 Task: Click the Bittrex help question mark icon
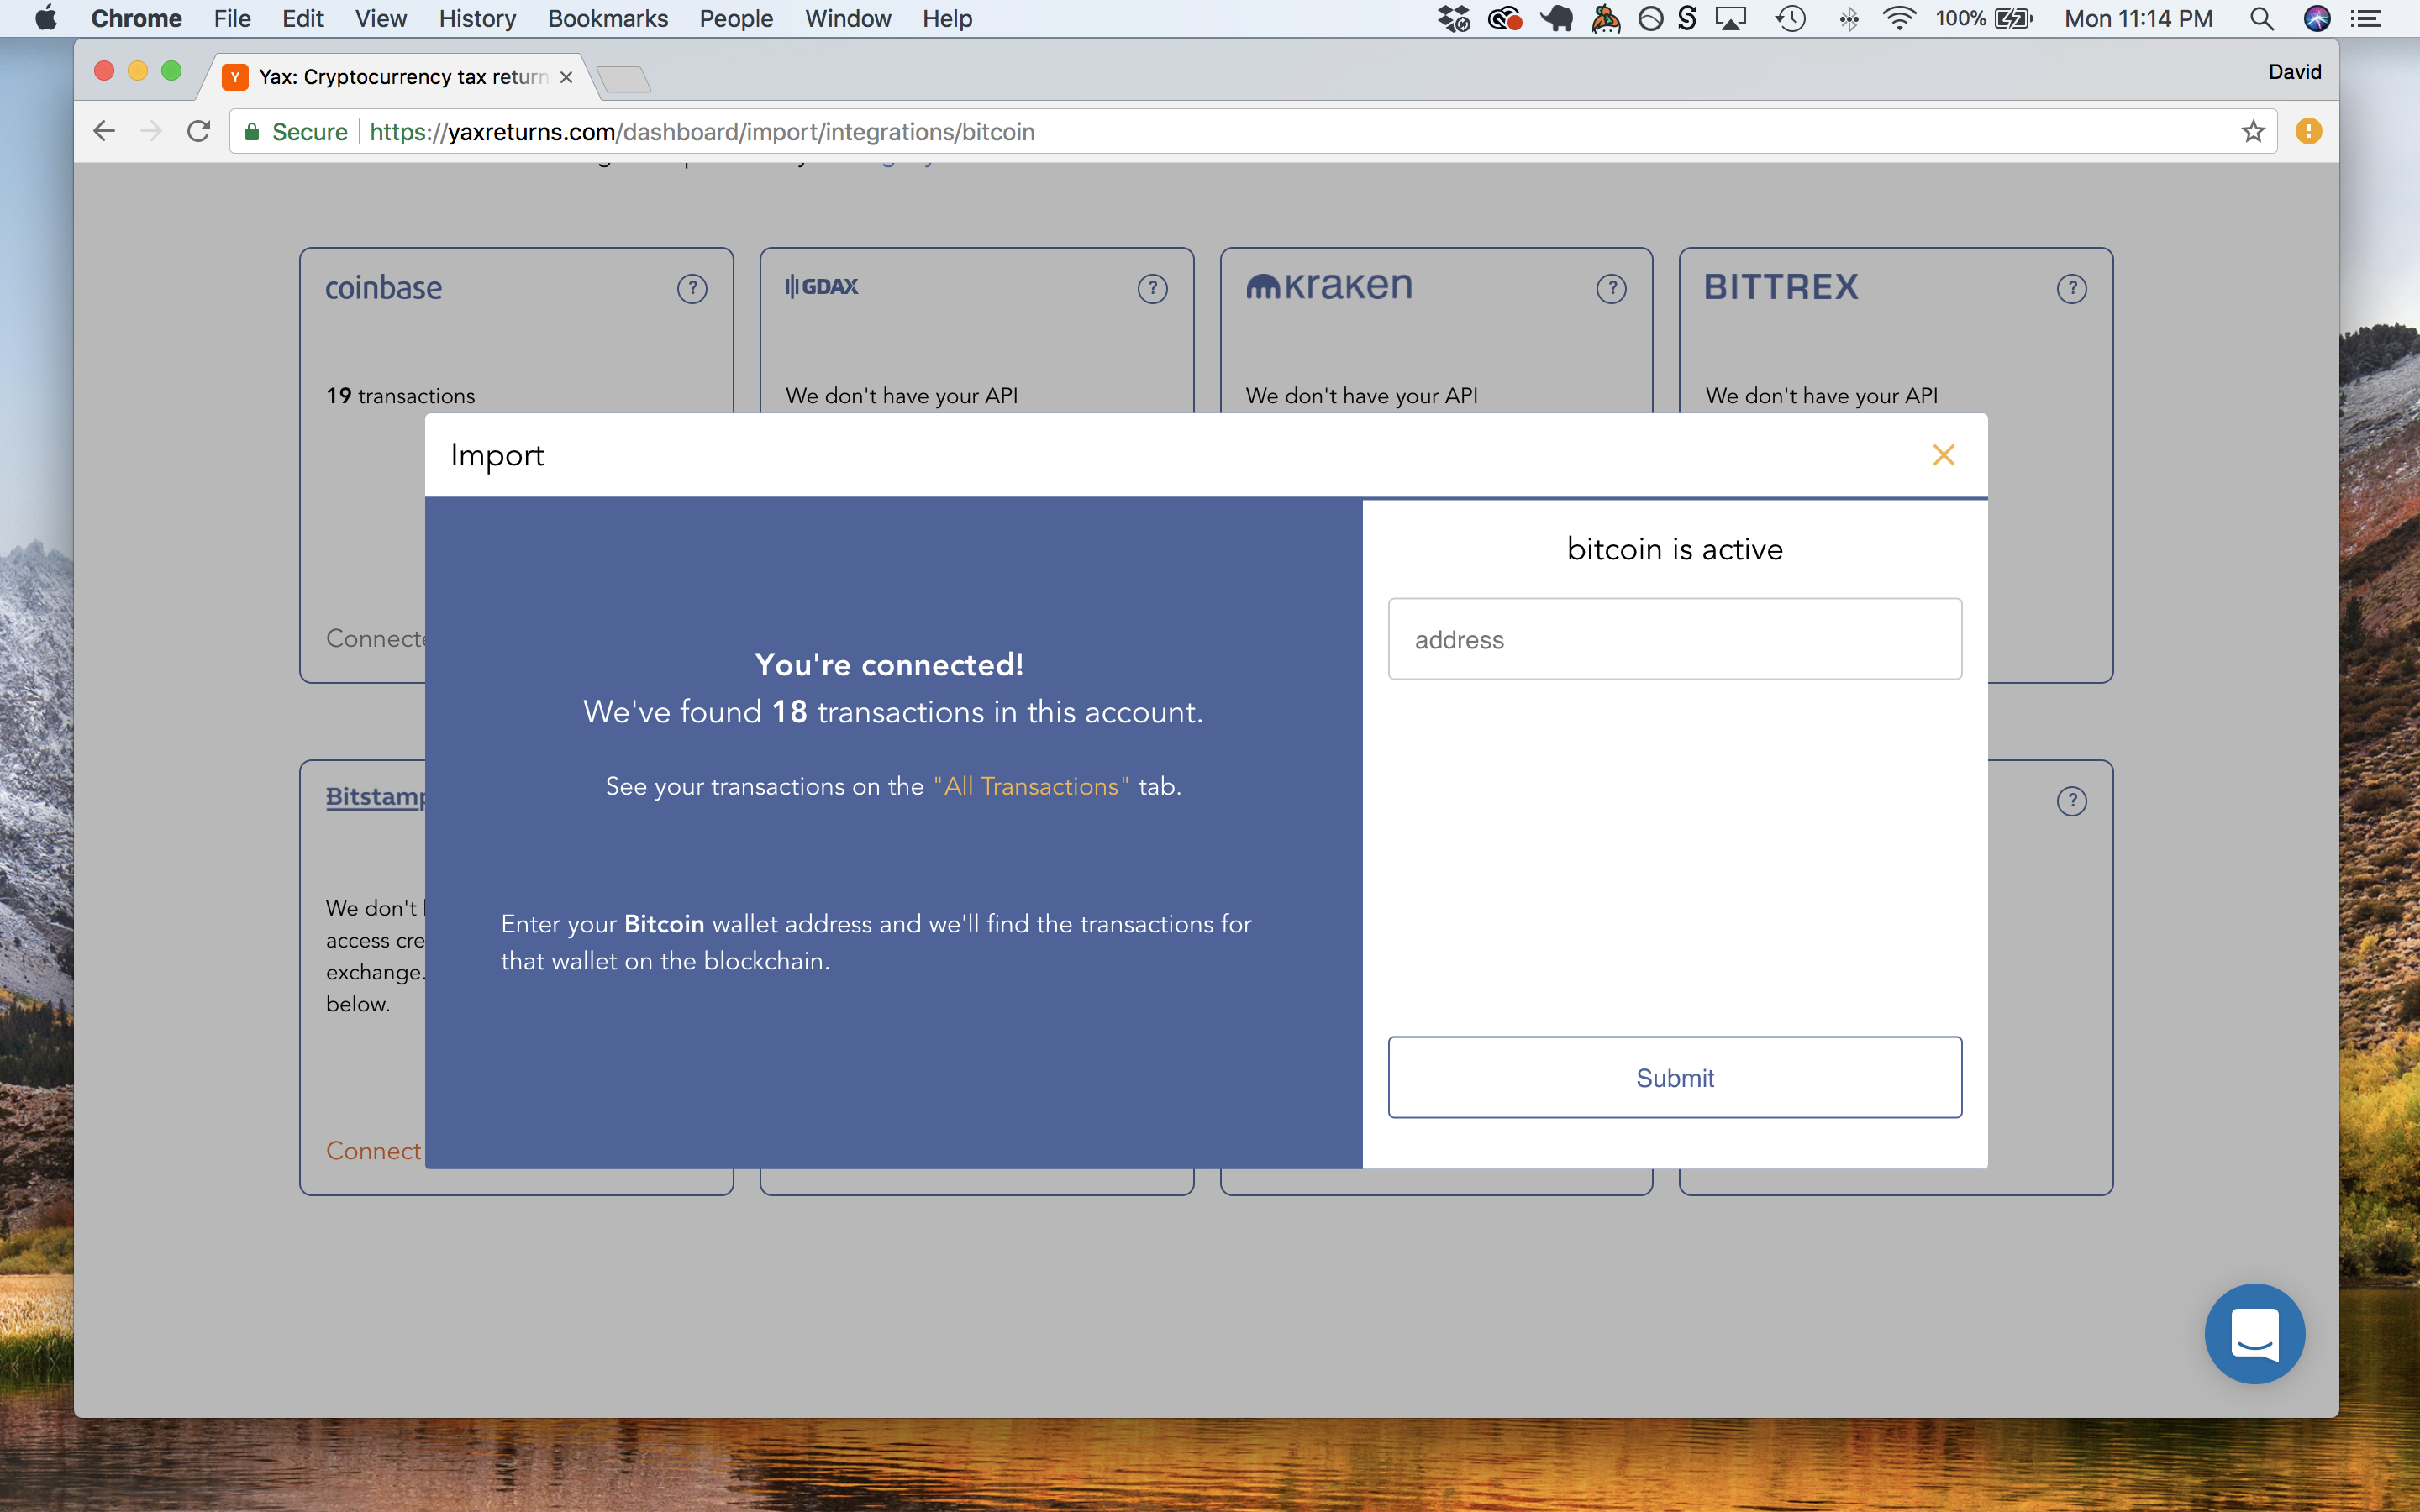coord(2071,289)
